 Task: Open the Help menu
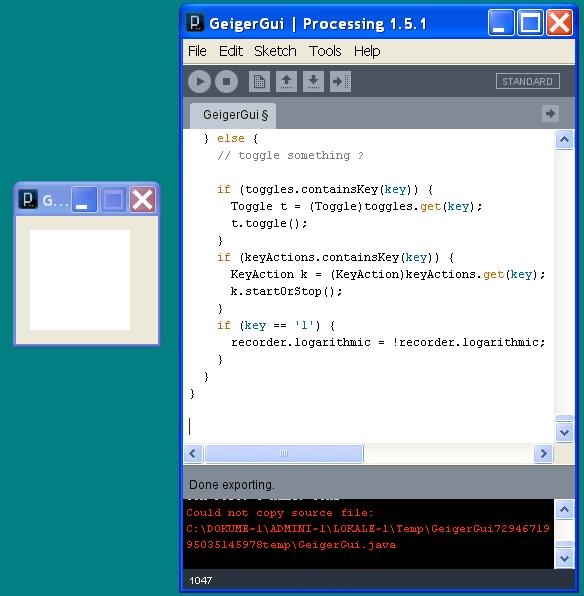click(367, 51)
